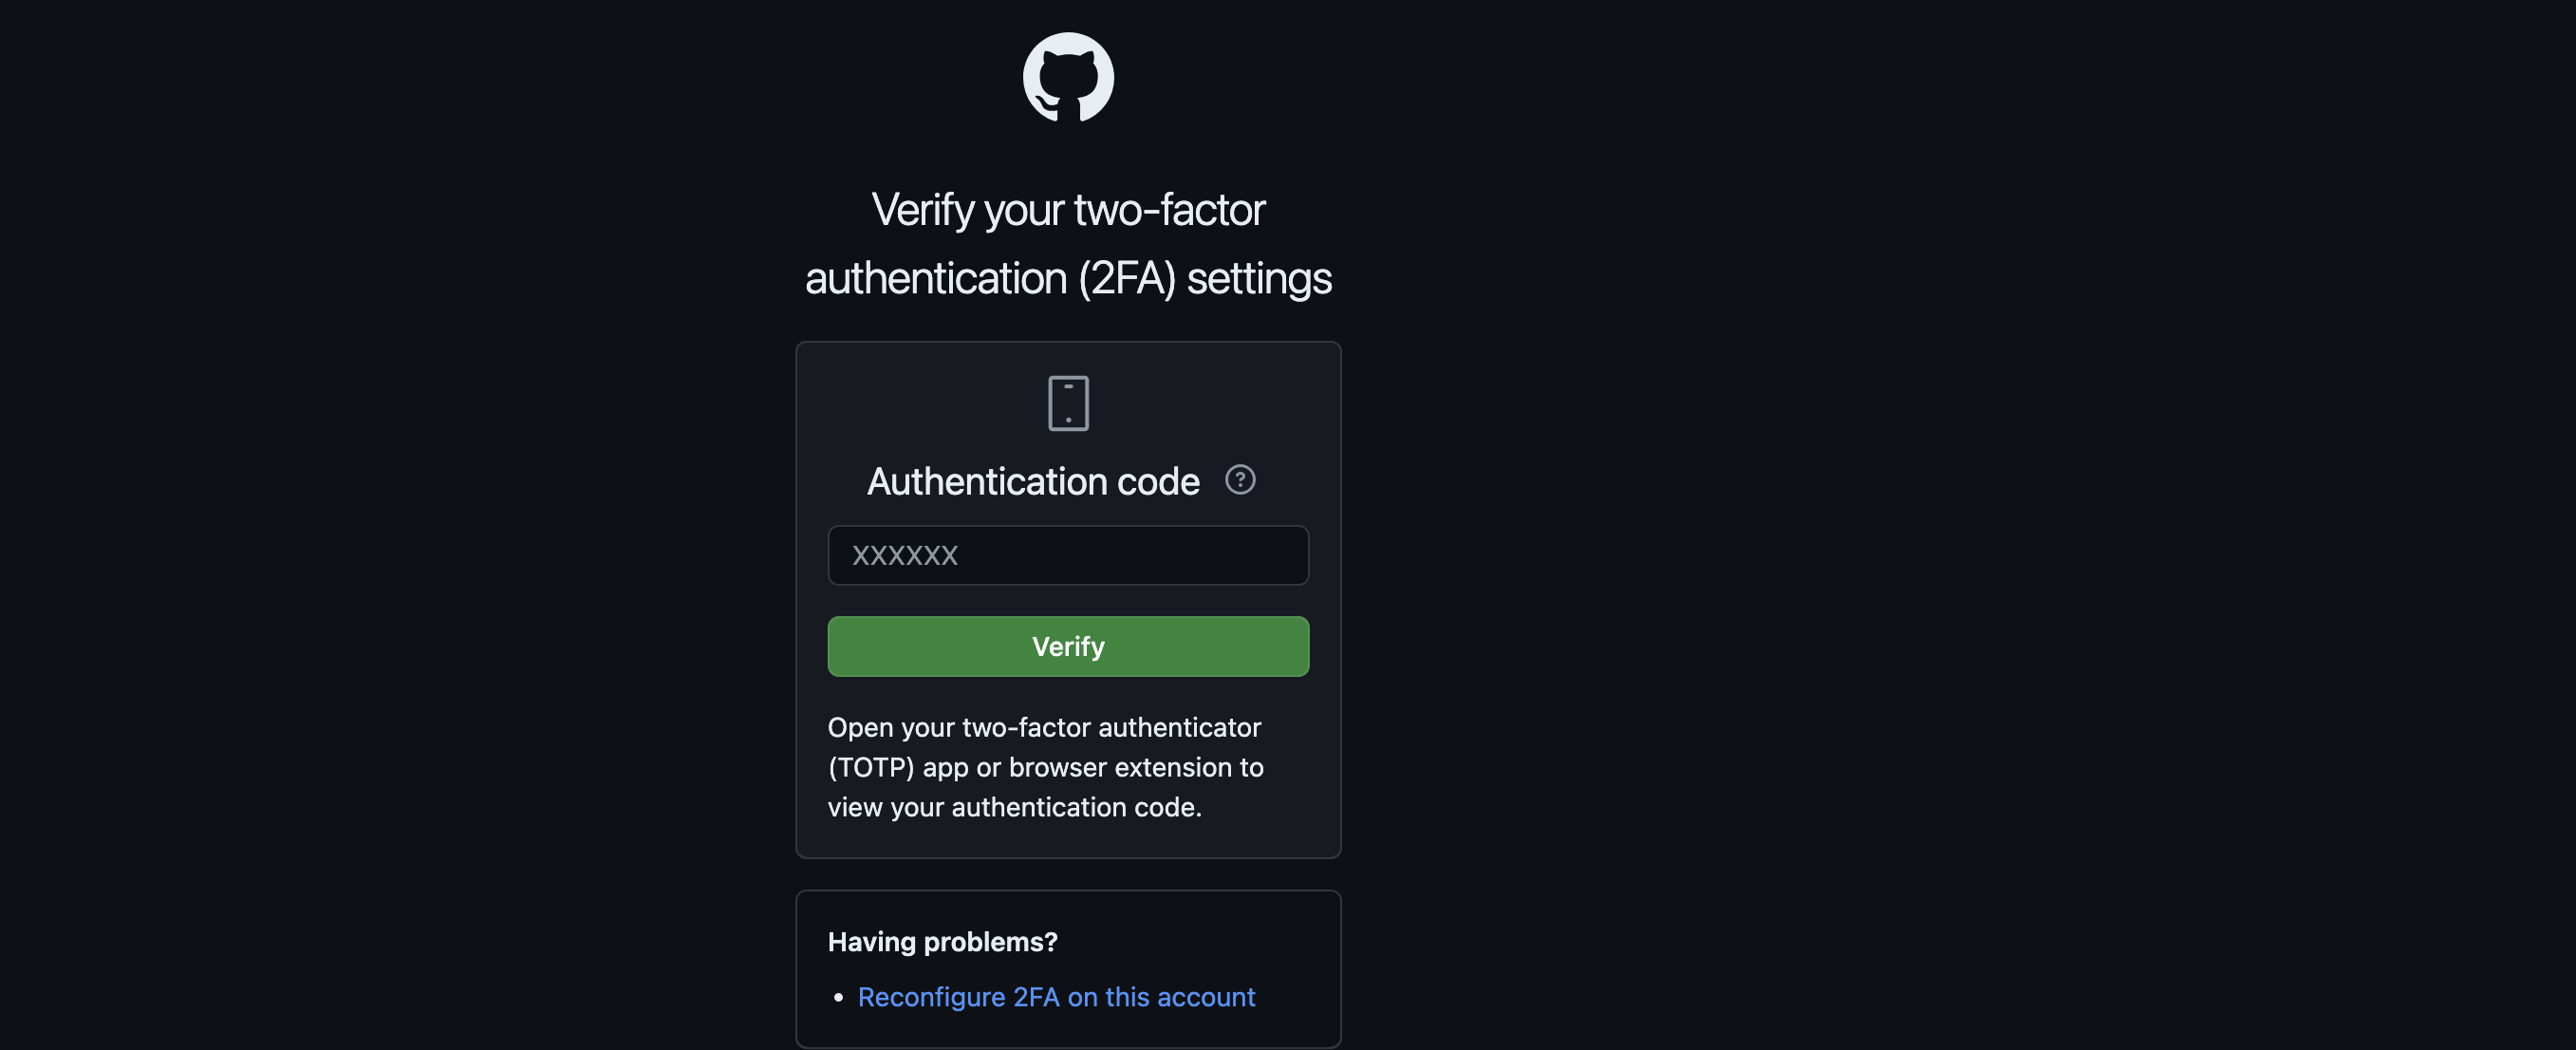This screenshot has width=2576, height=1050.
Task: Click the word "Reconfigure" in the link
Action: click(931, 997)
